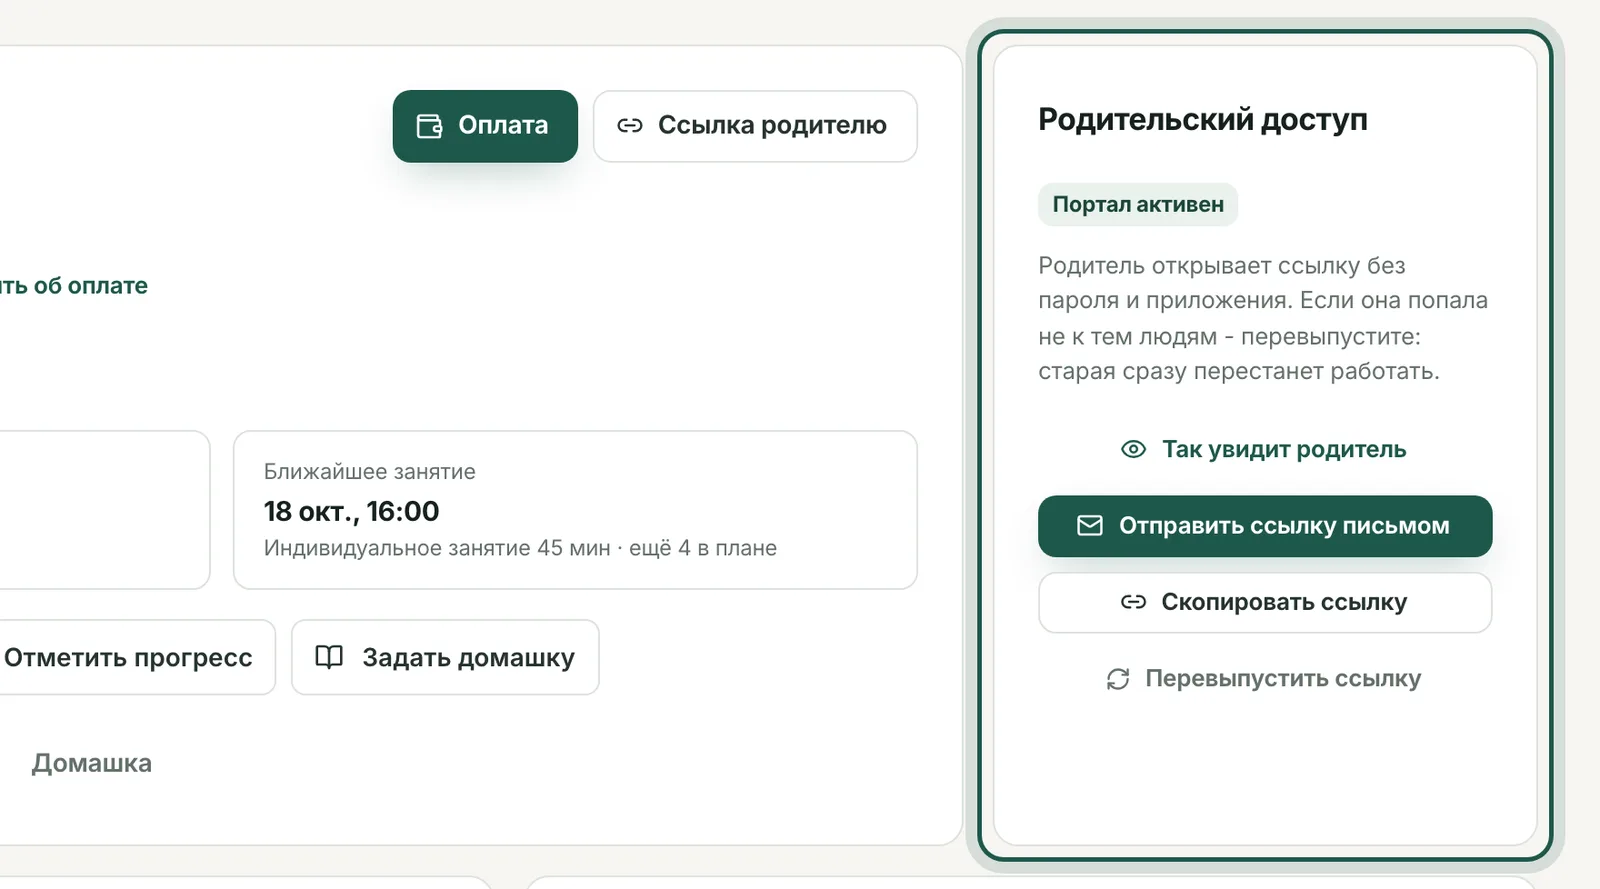The image size is (1600, 889).
Task: Open the Ближайшее занятие card
Action: pyautogui.click(x=575, y=510)
